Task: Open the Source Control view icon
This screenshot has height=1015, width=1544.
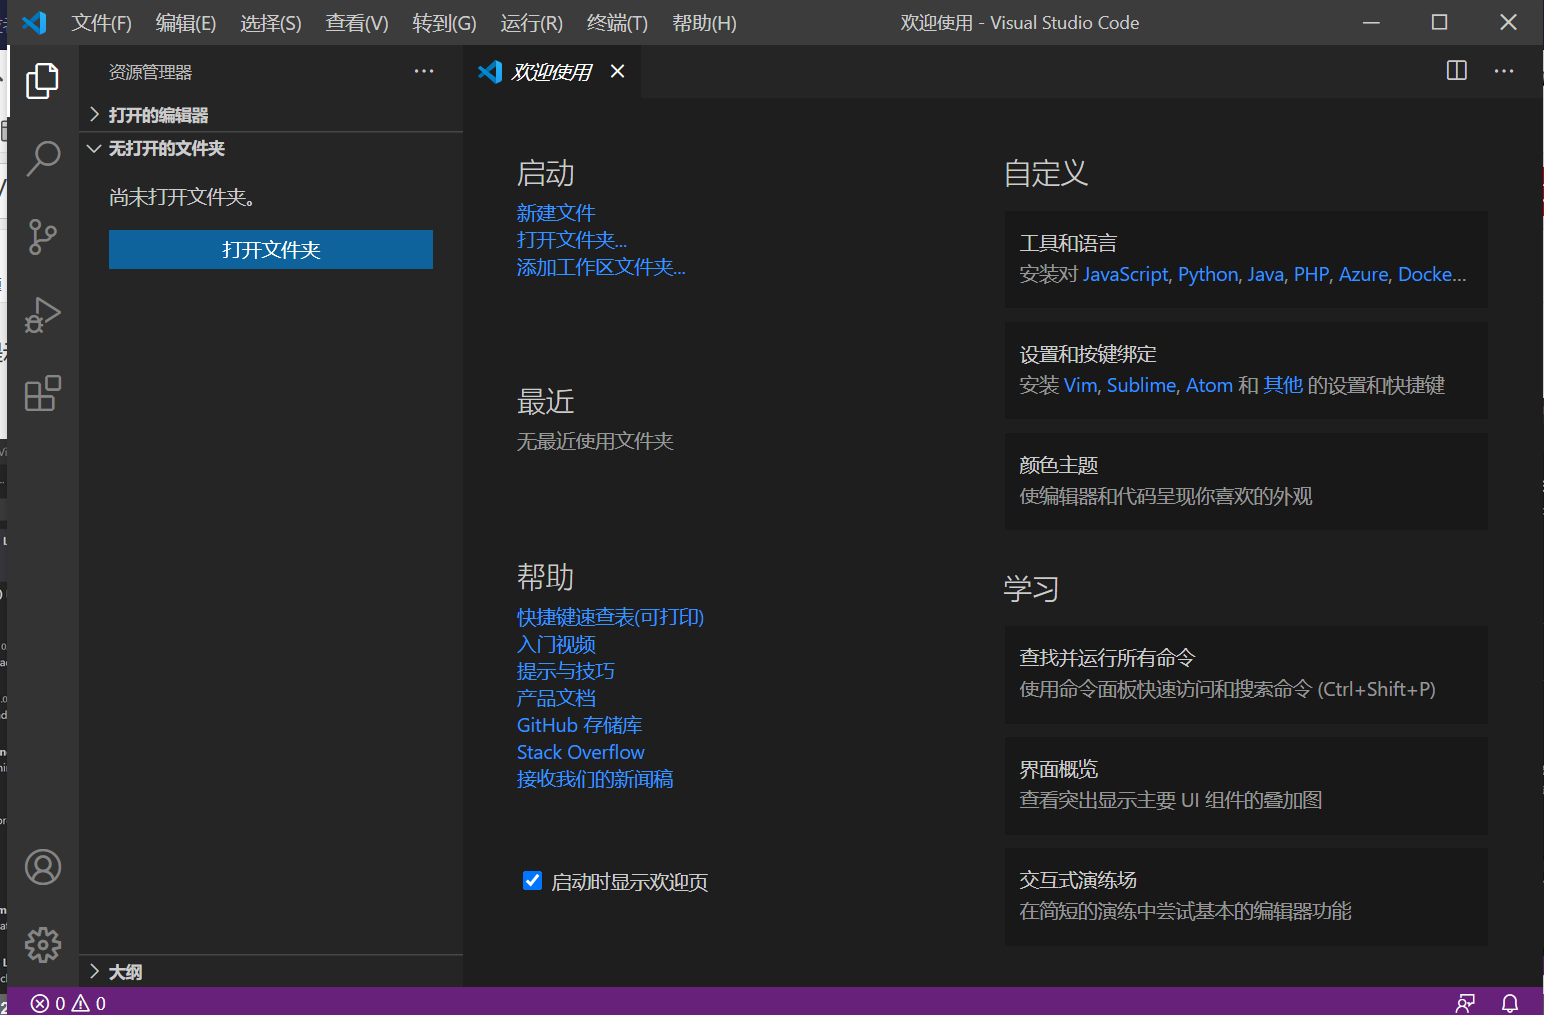Action: (42, 237)
